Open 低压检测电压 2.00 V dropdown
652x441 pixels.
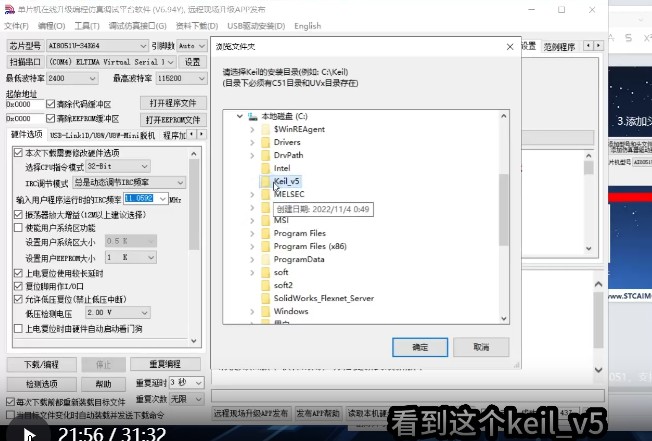tap(145, 313)
